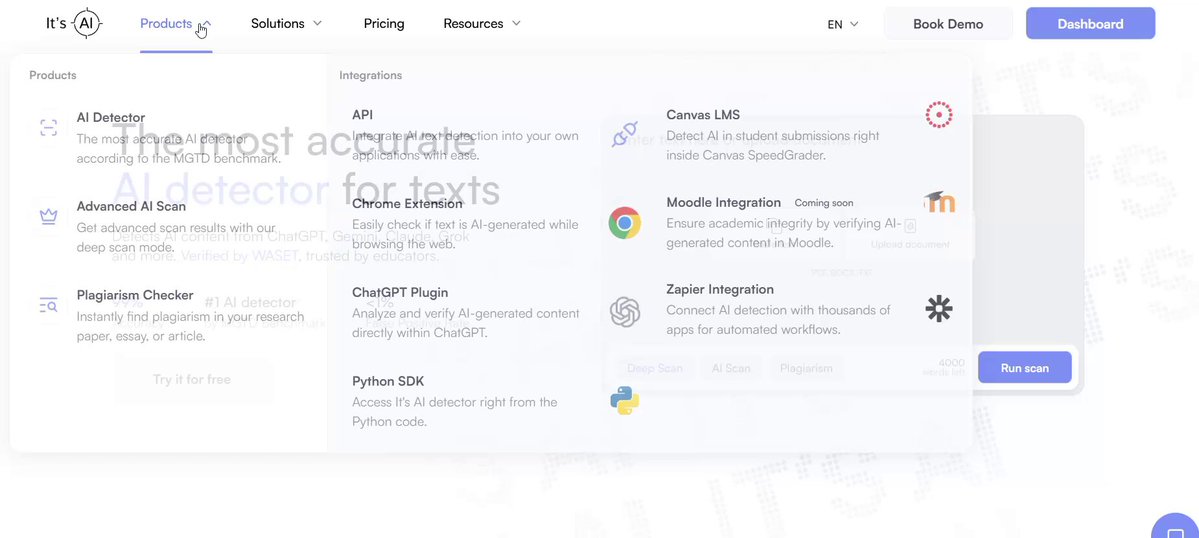This screenshot has height=538, width=1199.
Task: Click the crown icon for Advanced AI Scan
Action: pos(48,216)
